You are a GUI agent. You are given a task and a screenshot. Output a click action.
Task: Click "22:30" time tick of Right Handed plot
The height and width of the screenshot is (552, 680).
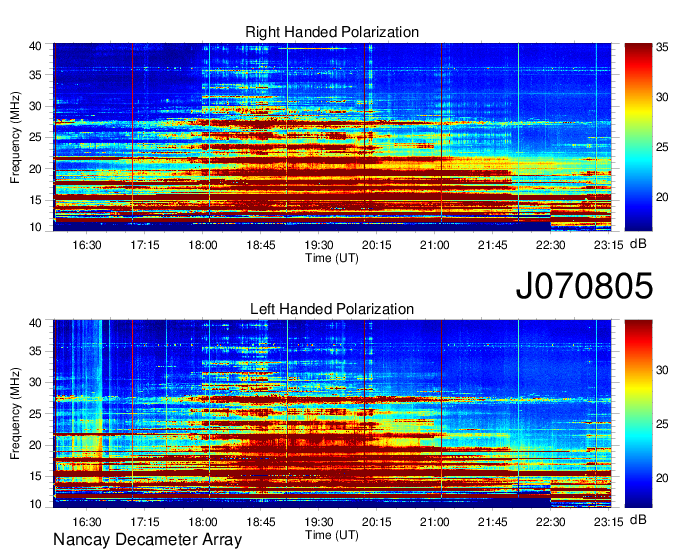(550, 245)
